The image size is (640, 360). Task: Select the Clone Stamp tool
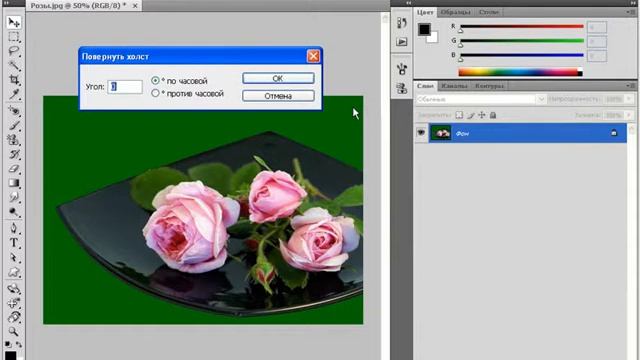pyautogui.click(x=13, y=140)
